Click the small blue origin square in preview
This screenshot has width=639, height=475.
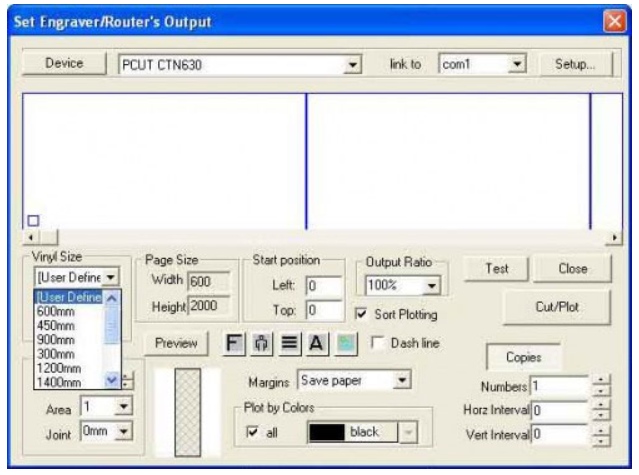(32, 220)
